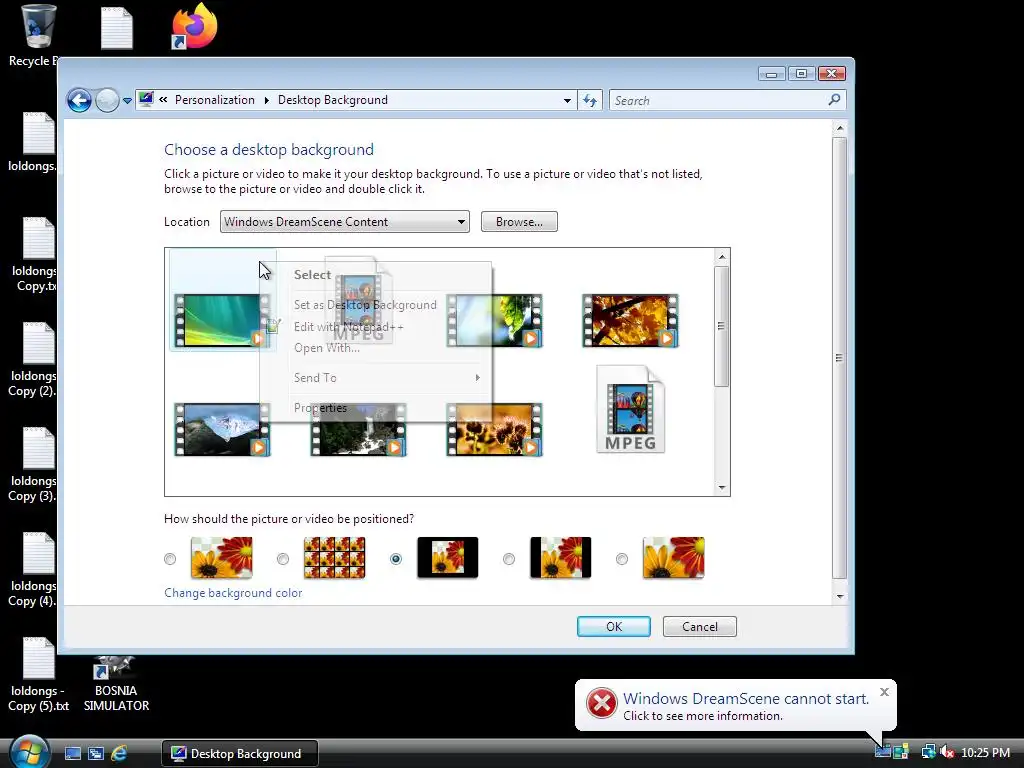Expand the arrow after Personalization breadcrumb
Image resolution: width=1024 pixels, height=768 pixels.
click(x=266, y=100)
